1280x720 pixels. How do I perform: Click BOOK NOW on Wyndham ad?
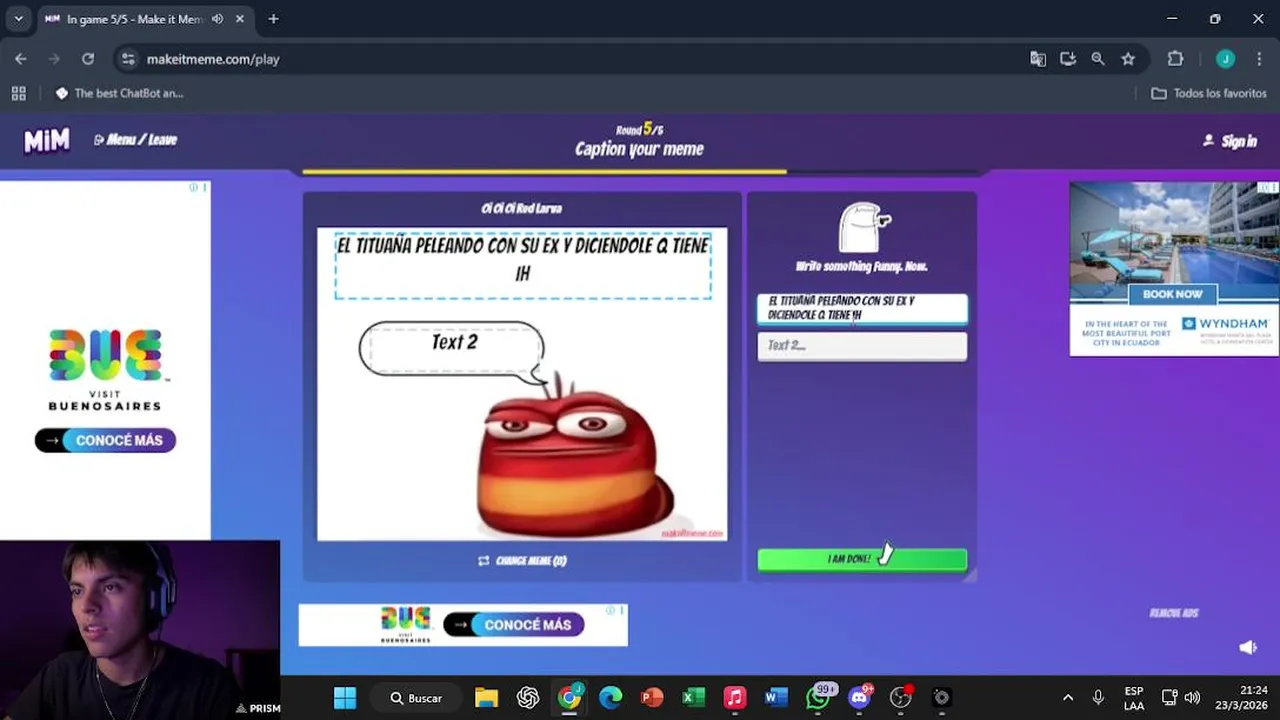click(x=1173, y=294)
